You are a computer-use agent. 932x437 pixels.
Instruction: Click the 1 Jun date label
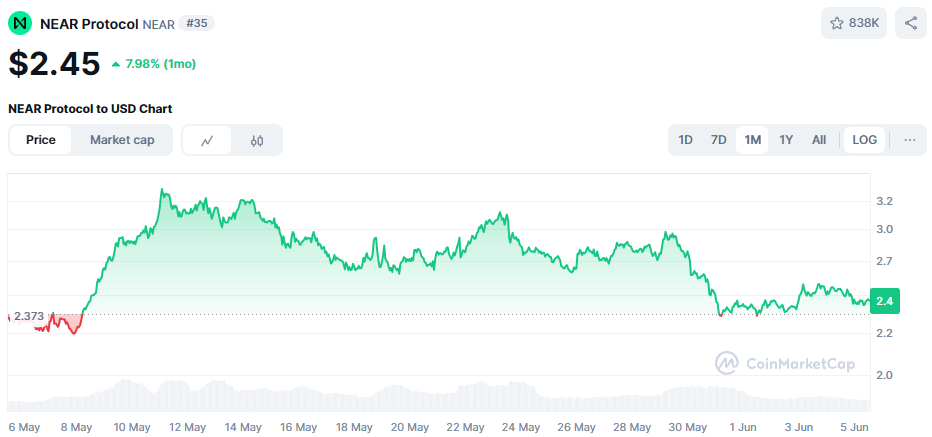click(x=743, y=427)
